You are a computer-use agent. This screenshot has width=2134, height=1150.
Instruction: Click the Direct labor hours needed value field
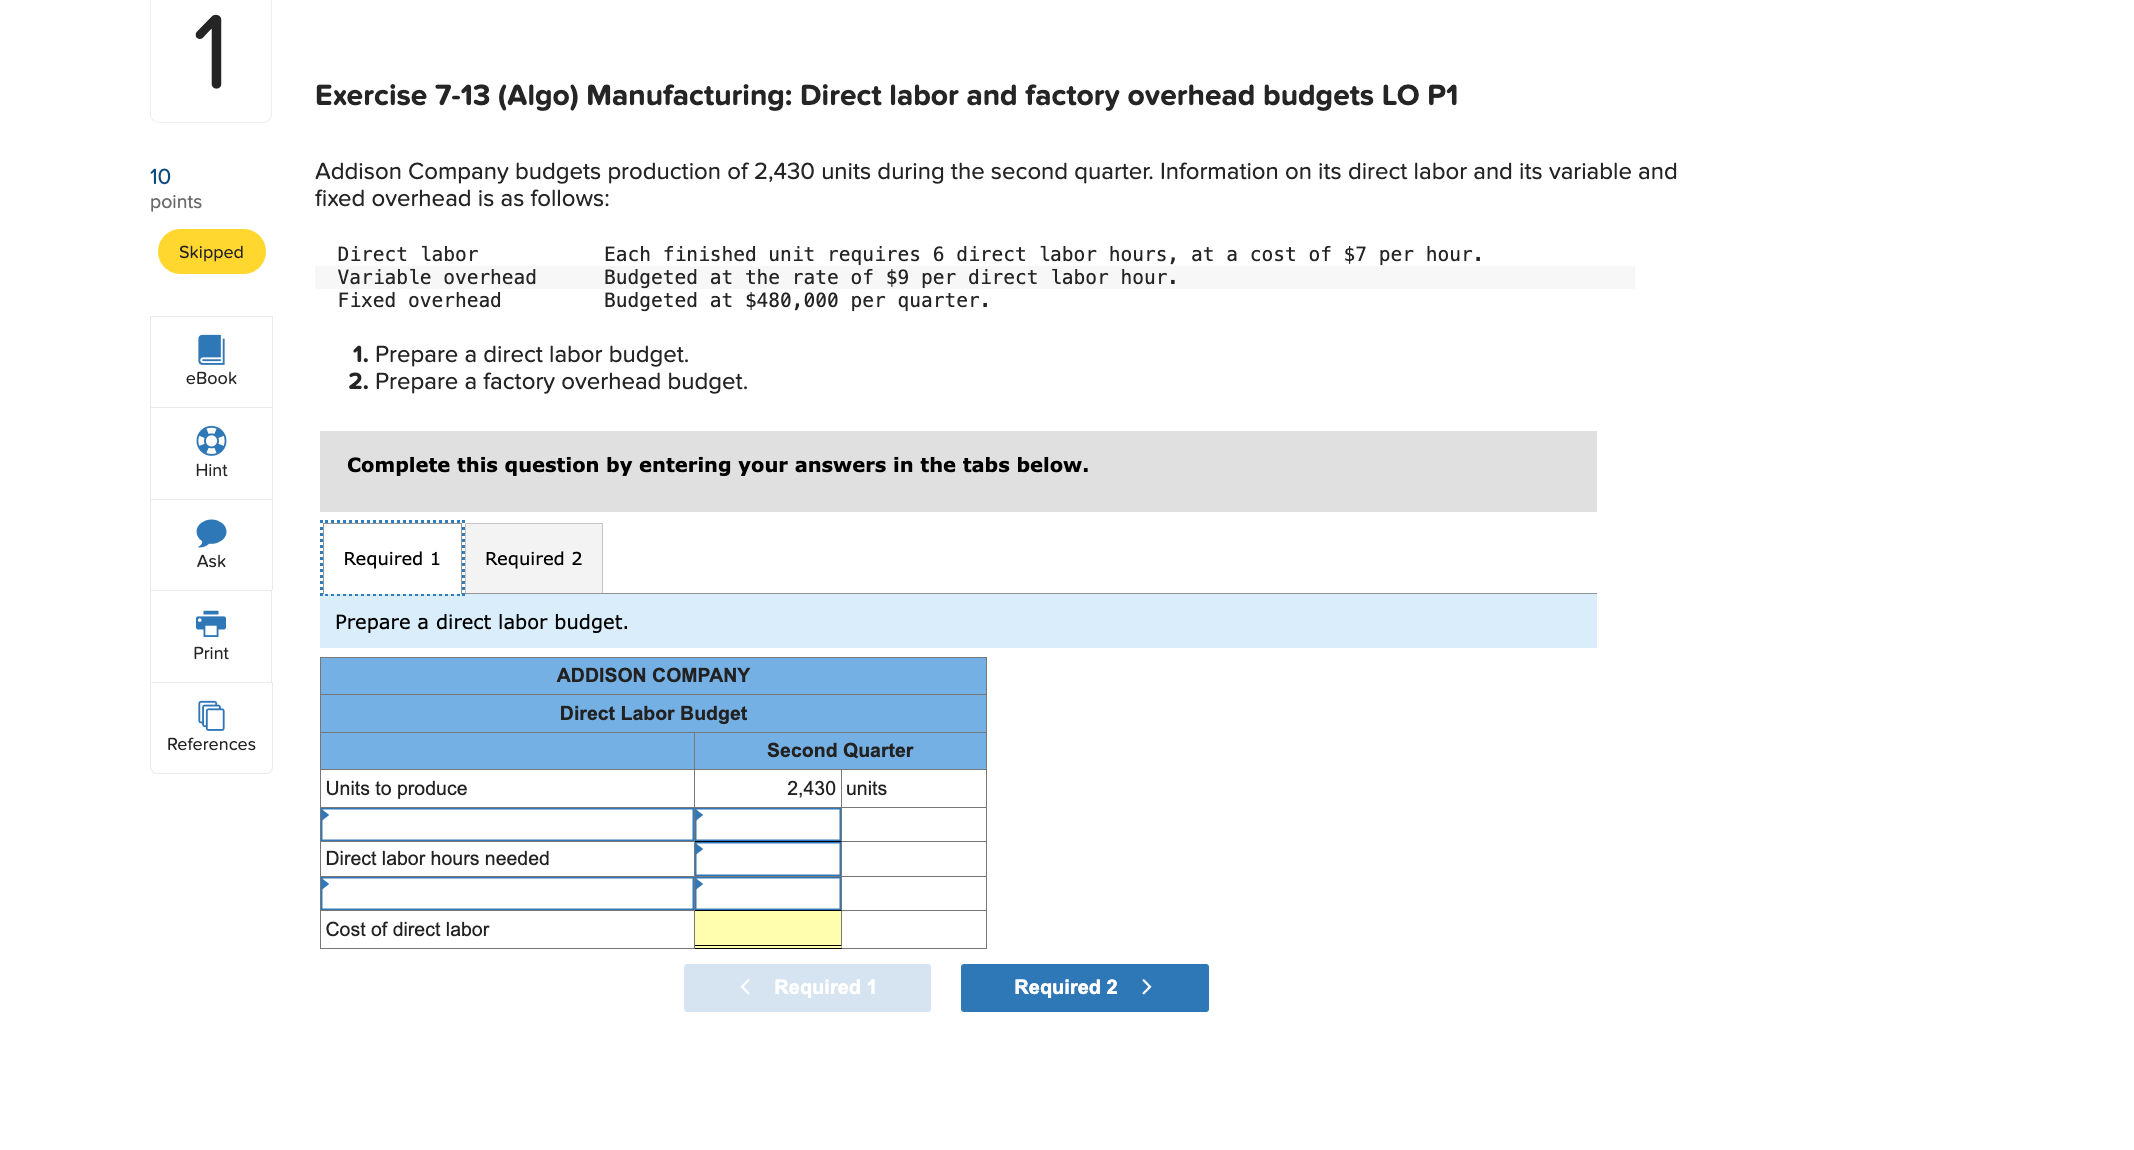point(768,859)
